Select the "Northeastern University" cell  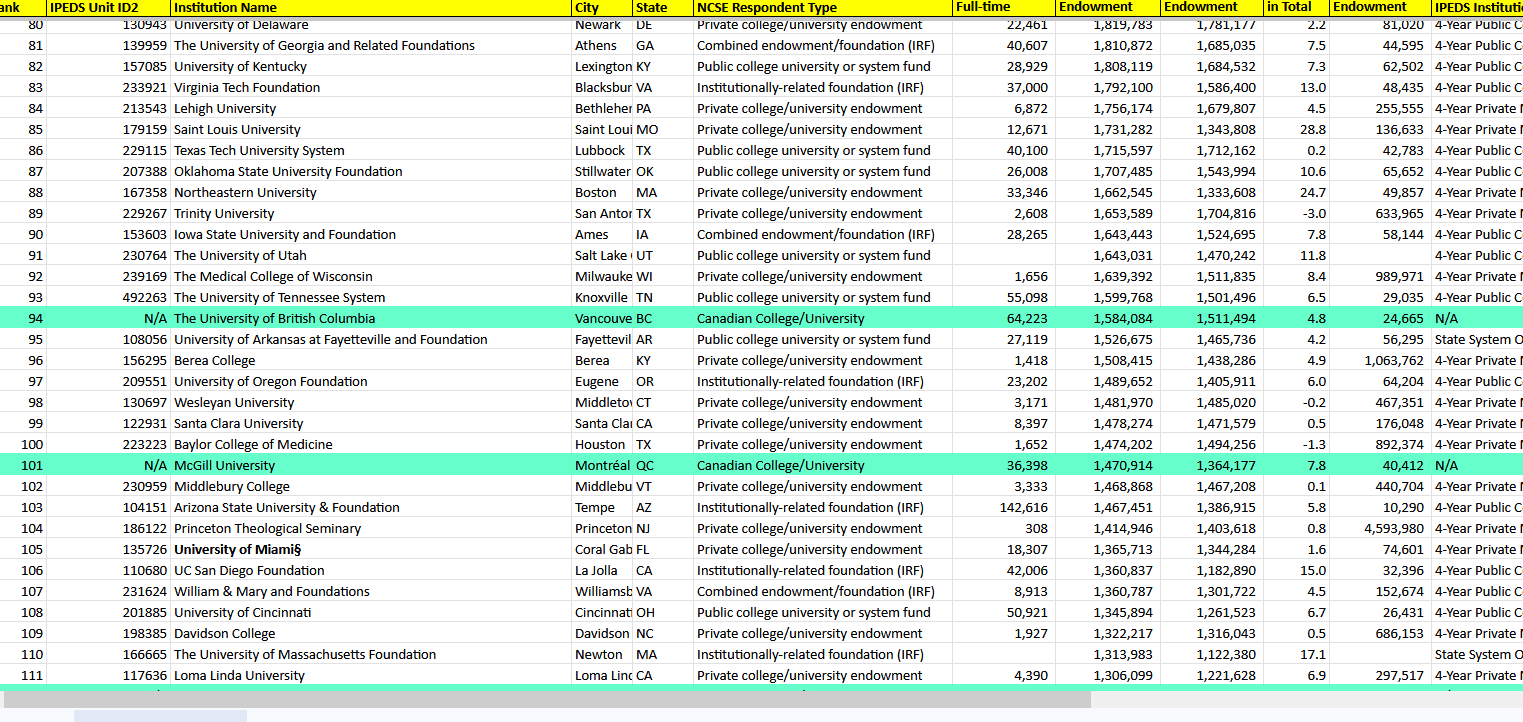point(371,193)
